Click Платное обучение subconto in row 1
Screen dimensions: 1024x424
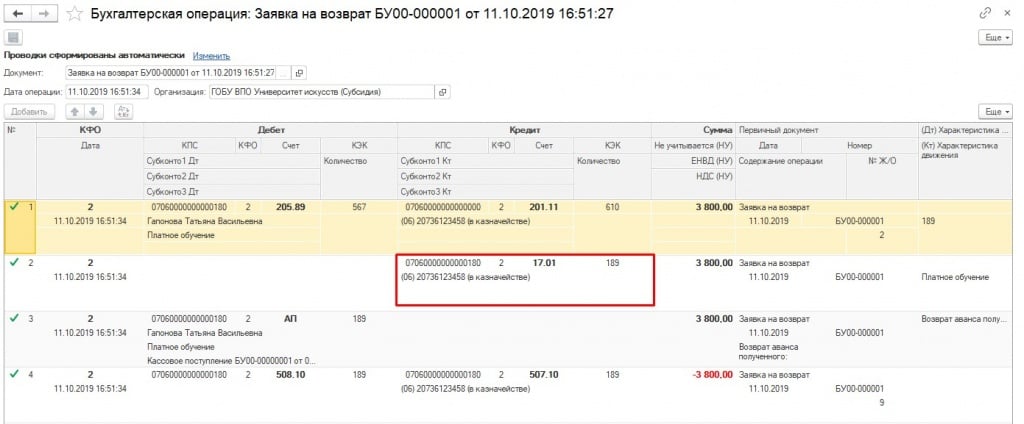(x=182, y=235)
